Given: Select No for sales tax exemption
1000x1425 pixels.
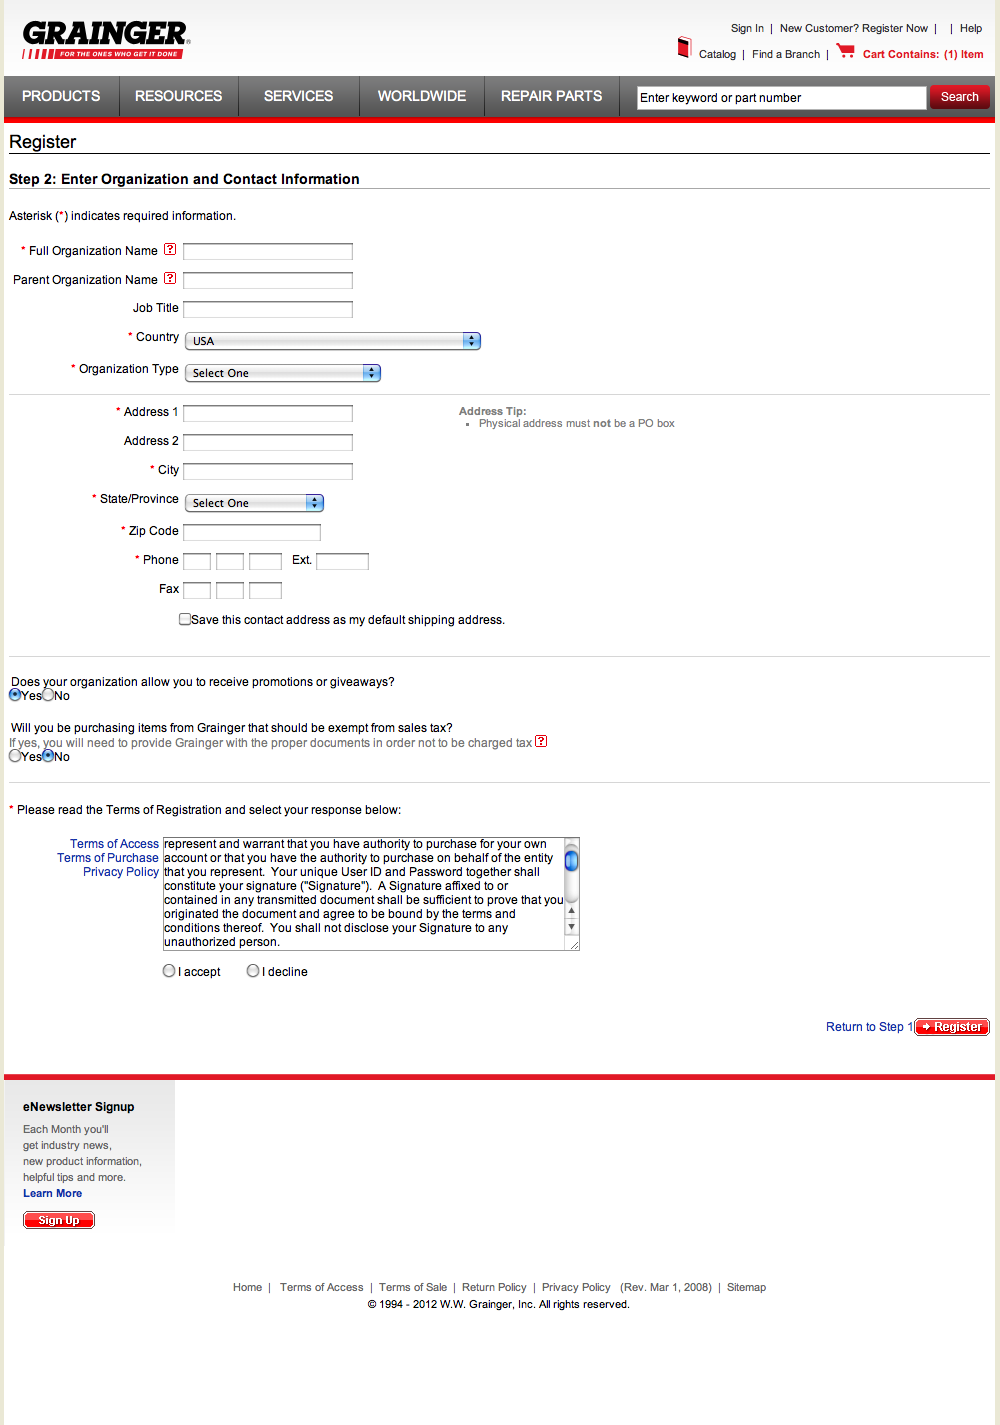Looking at the screenshot, I should pos(48,756).
